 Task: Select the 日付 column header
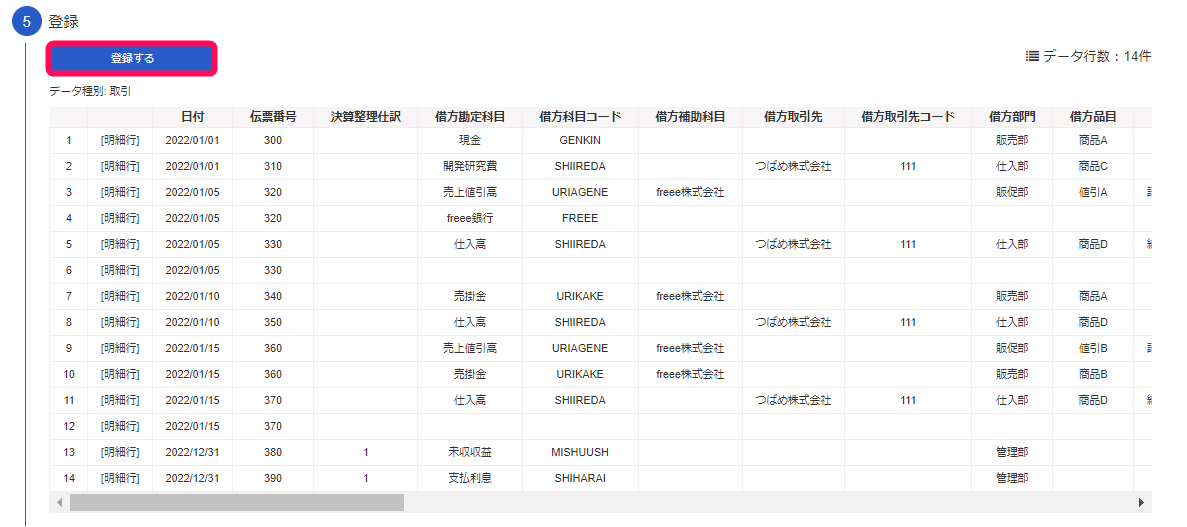192,117
